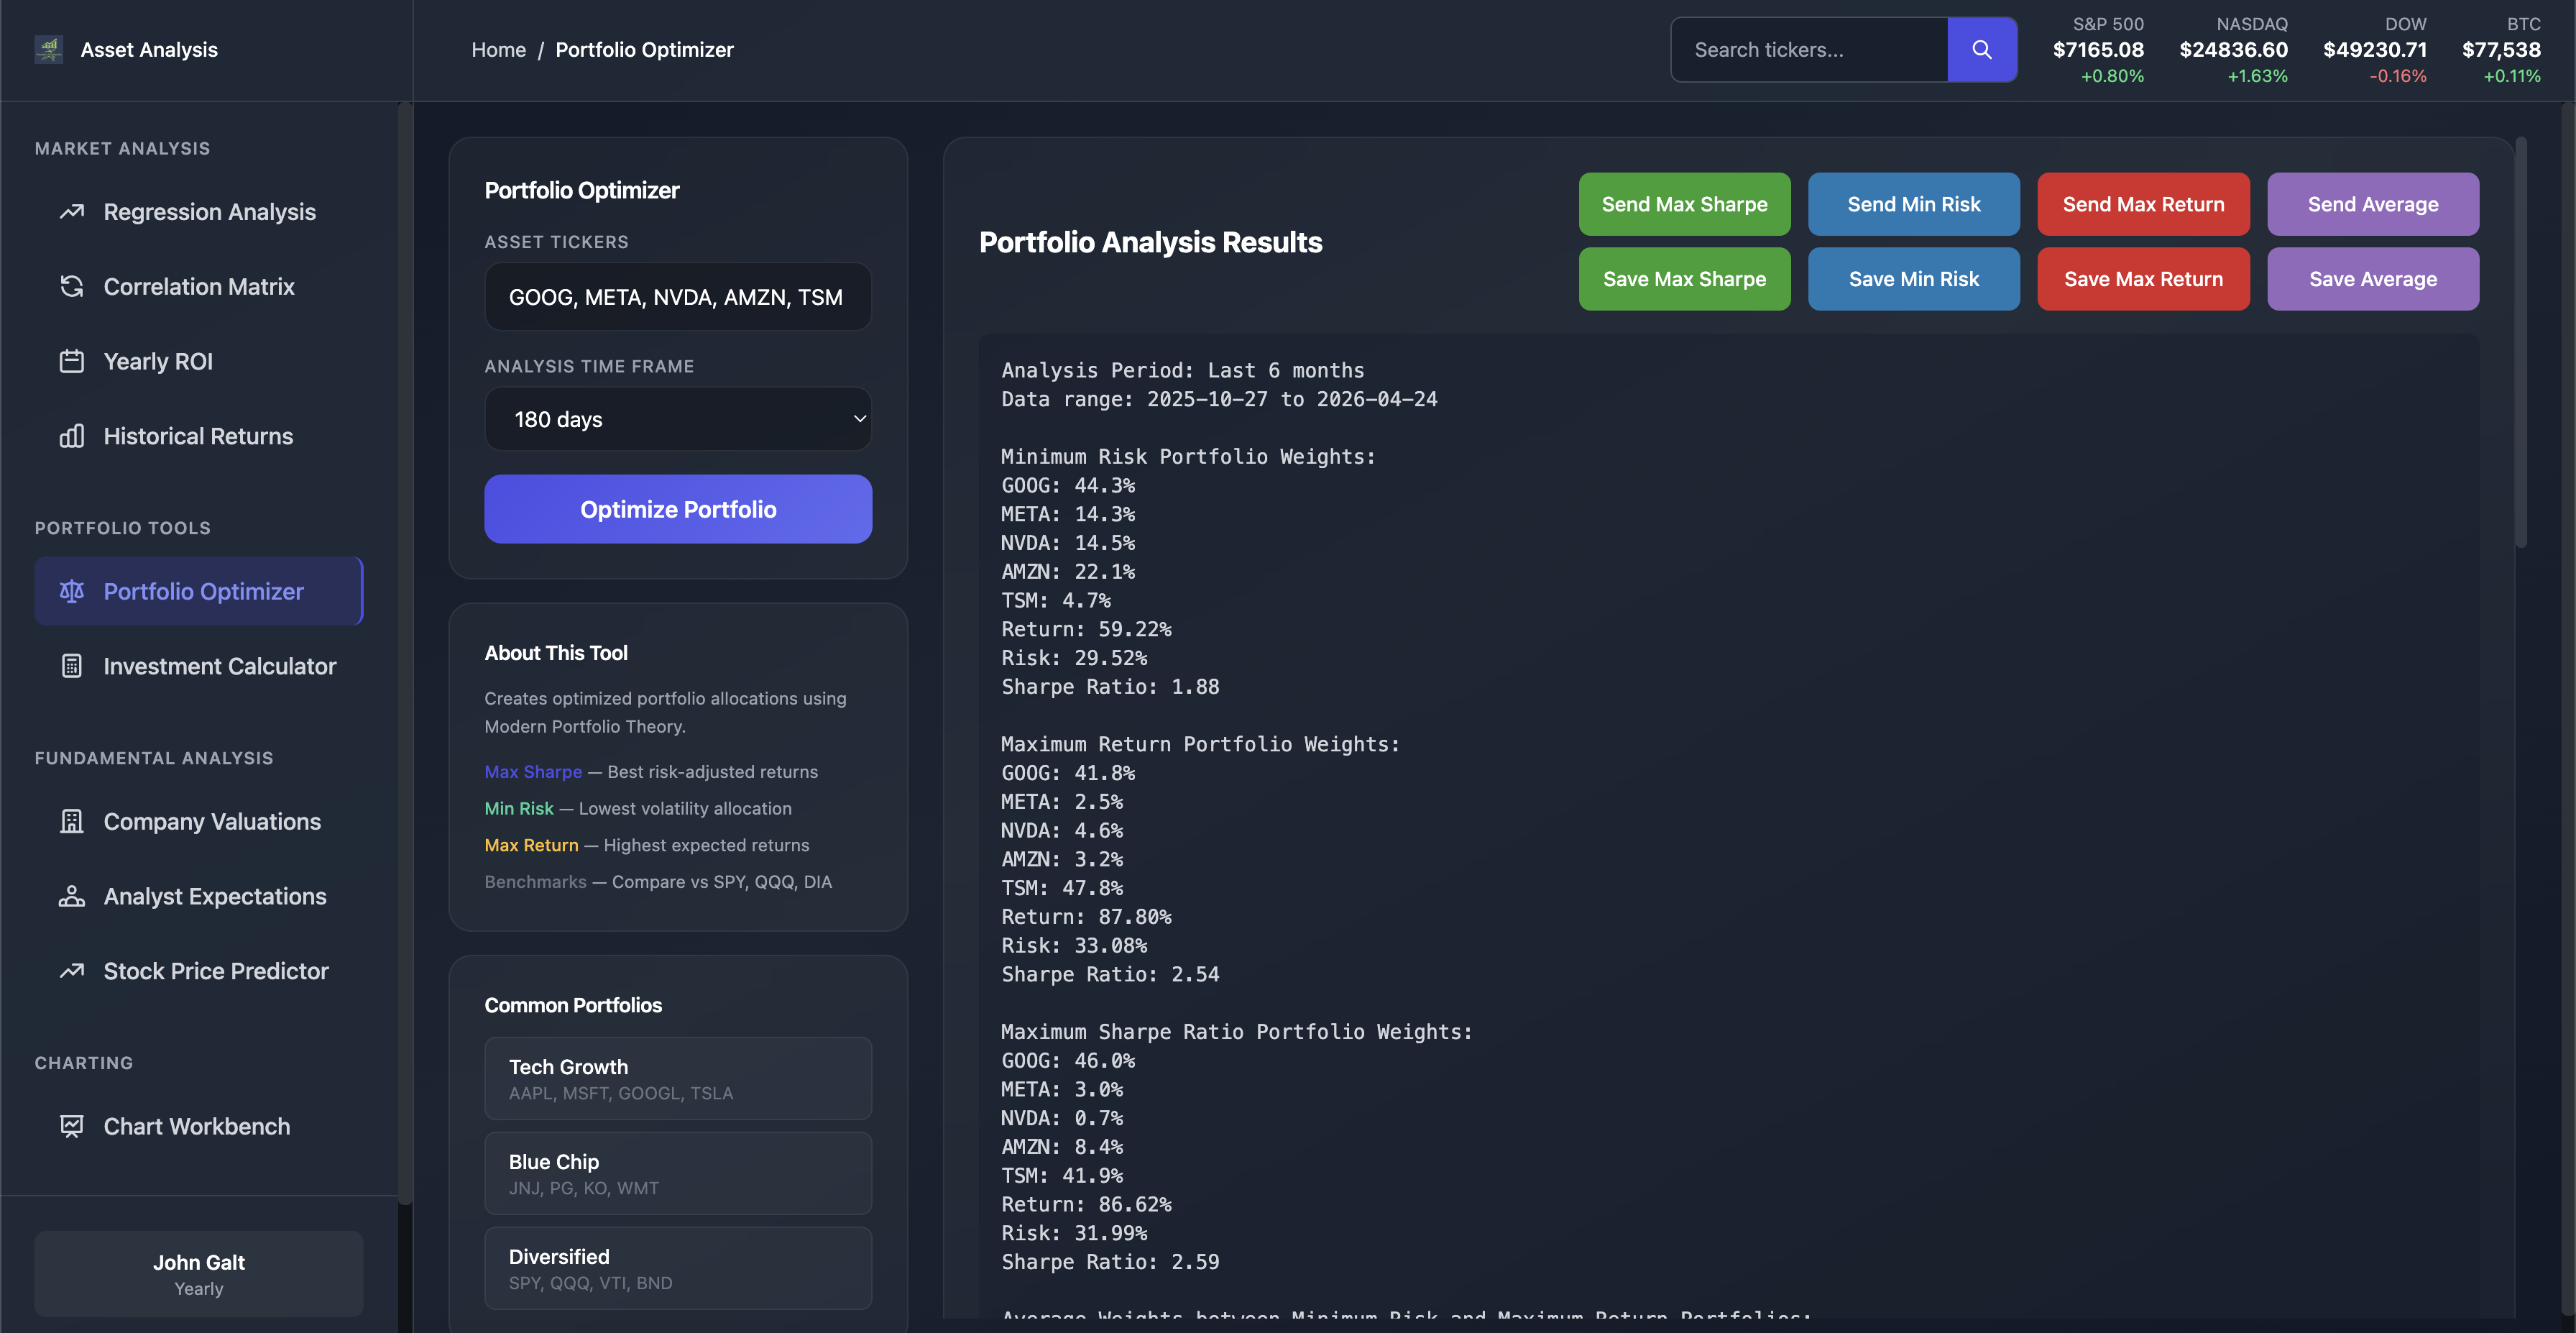Click the BTC ticker quote
Viewport: 2576px width, 1333px height.
click(x=2501, y=49)
